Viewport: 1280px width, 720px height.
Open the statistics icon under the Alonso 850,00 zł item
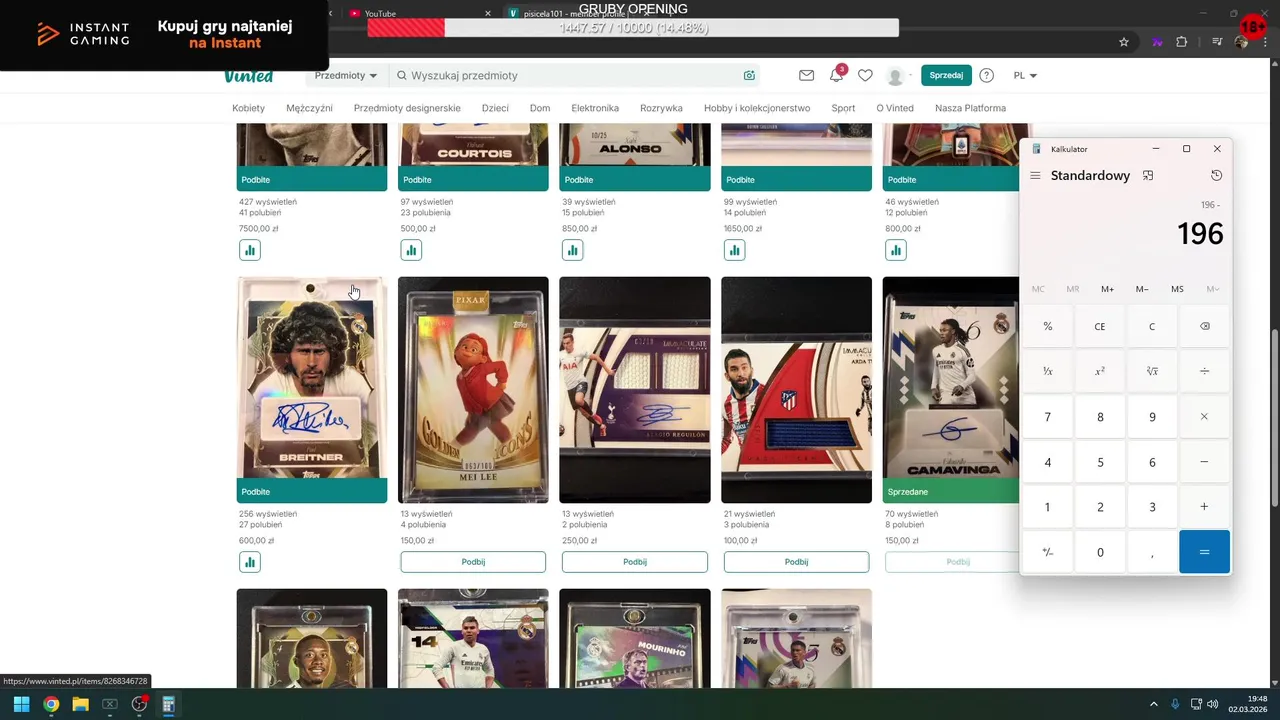(572, 250)
